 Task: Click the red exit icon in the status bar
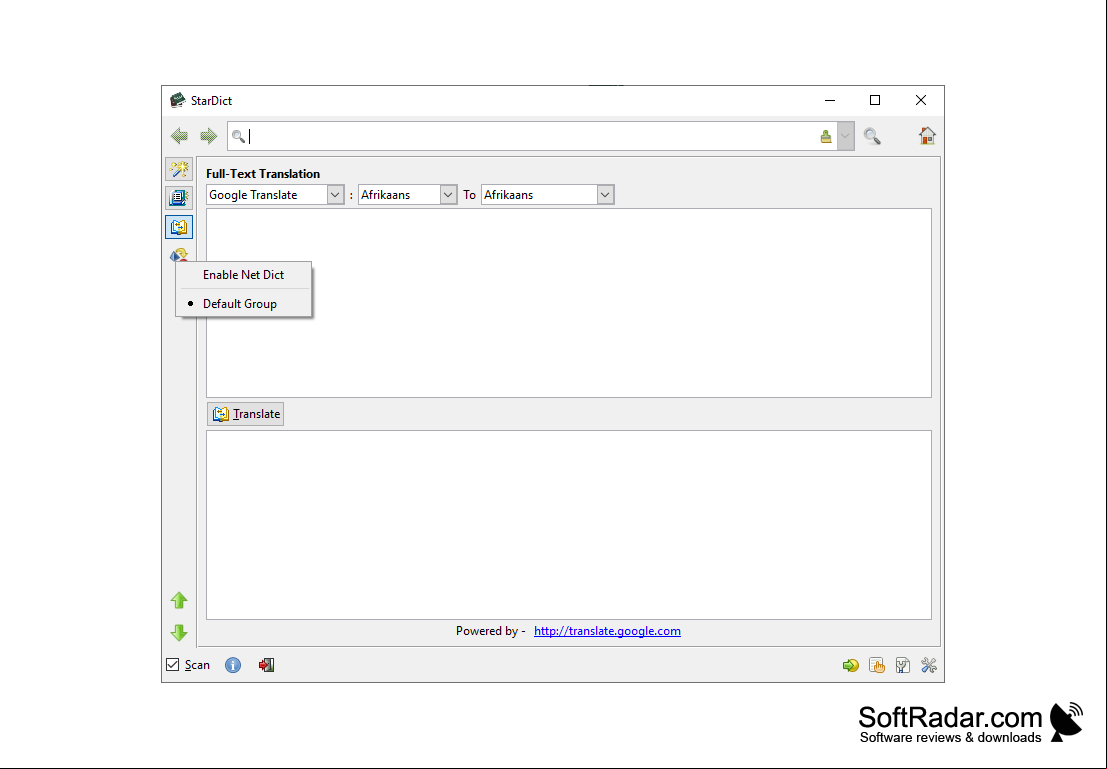pyautogui.click(x=266, y=665)
